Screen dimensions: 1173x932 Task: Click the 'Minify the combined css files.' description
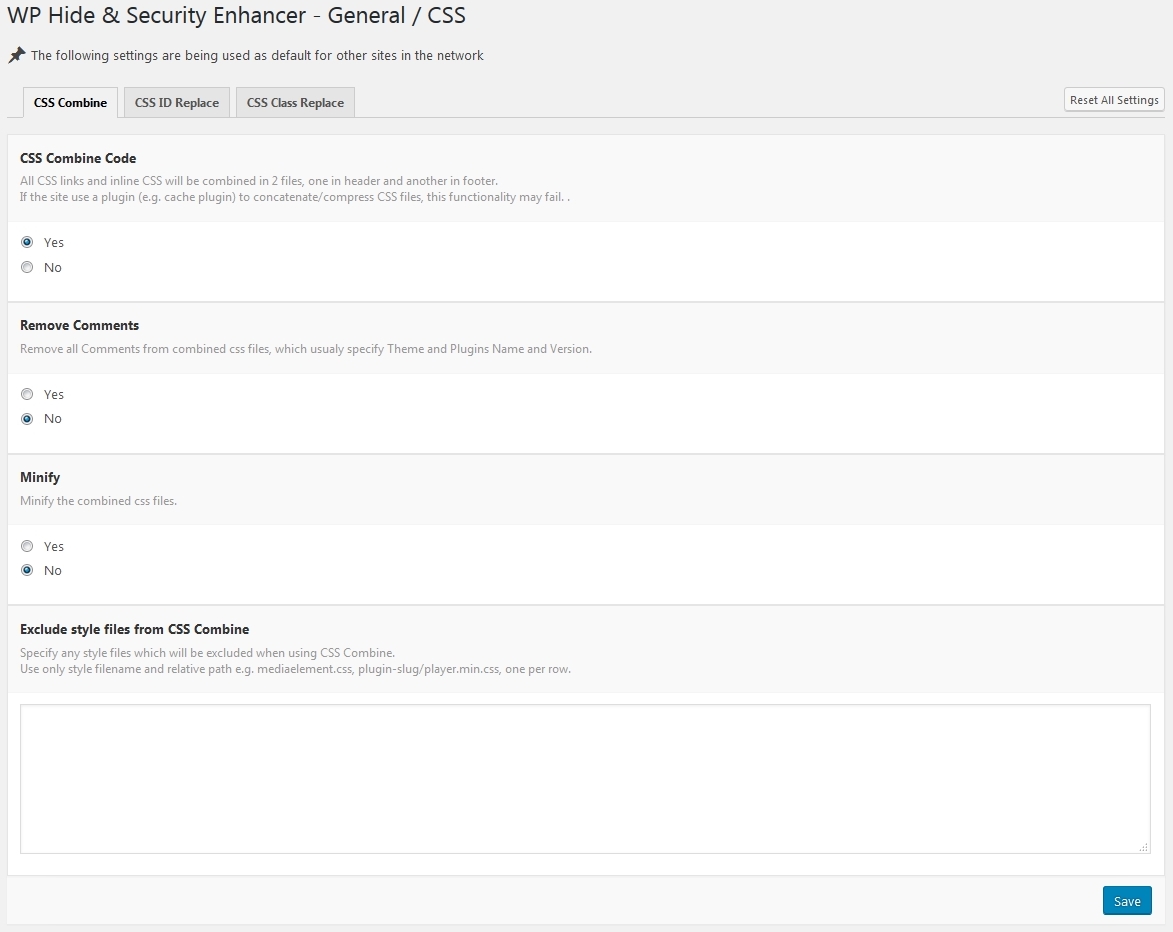[98, 501]
